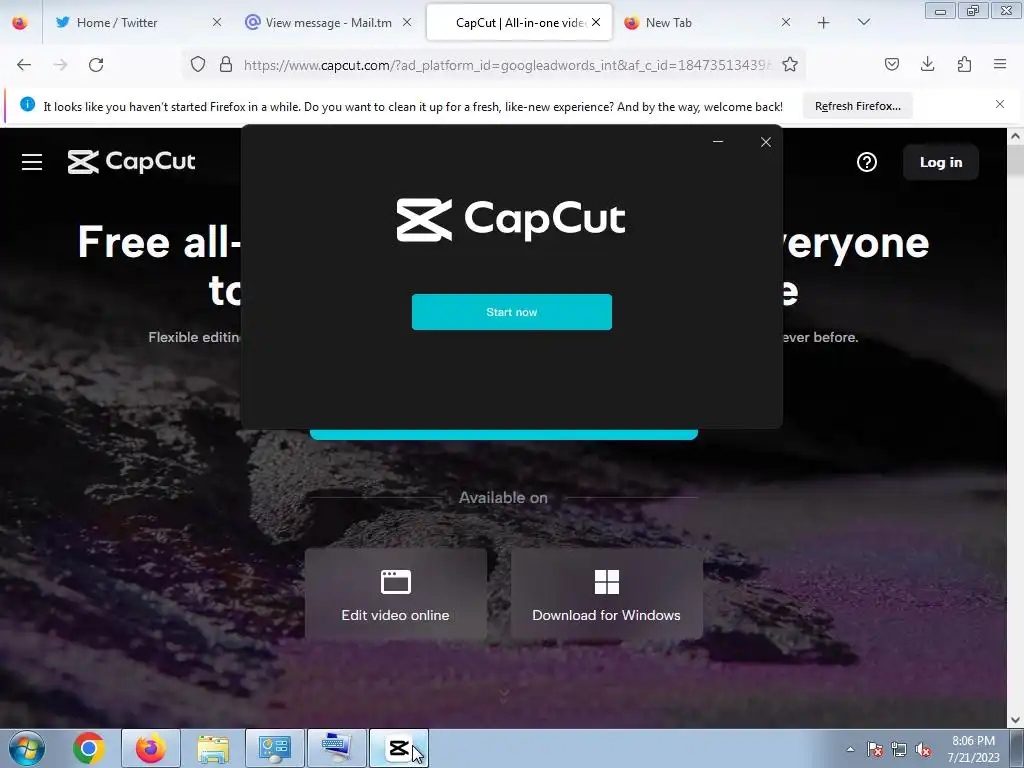
Task: Minimize the CapCut installer dialog
Action: pos(718,141)
